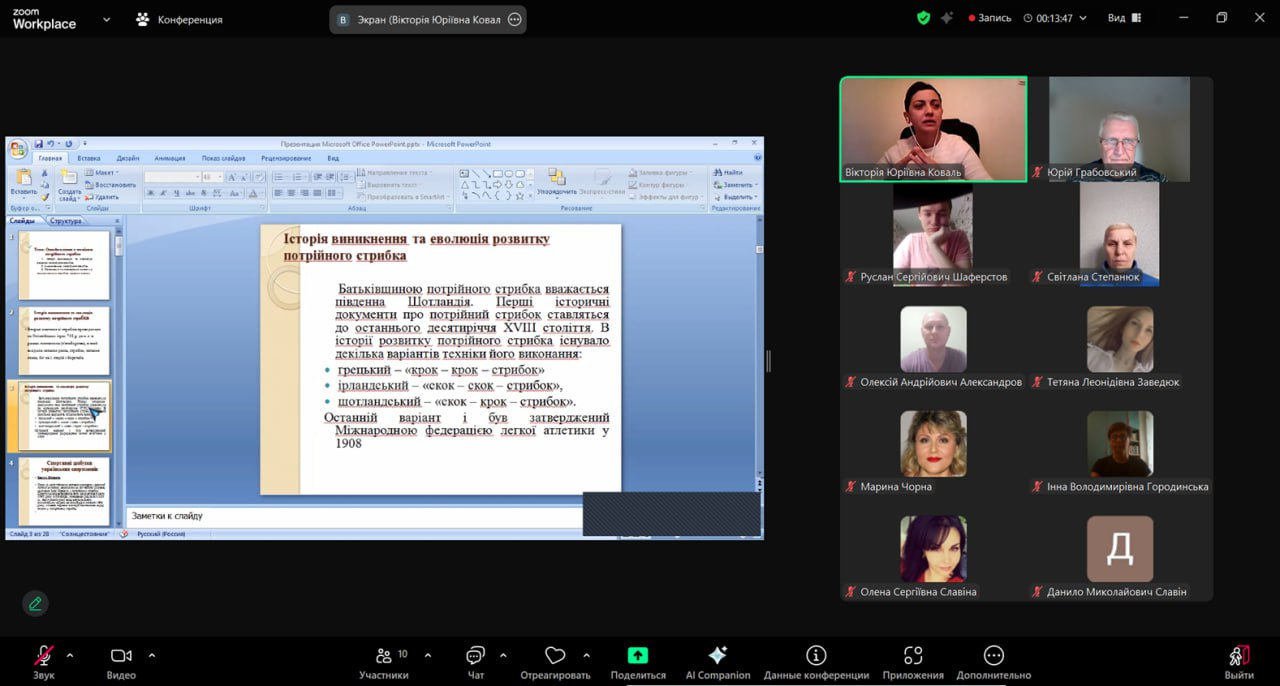Click the green annotation pencil icon
Screen dimensions: 1280x686
coord(35,603)
